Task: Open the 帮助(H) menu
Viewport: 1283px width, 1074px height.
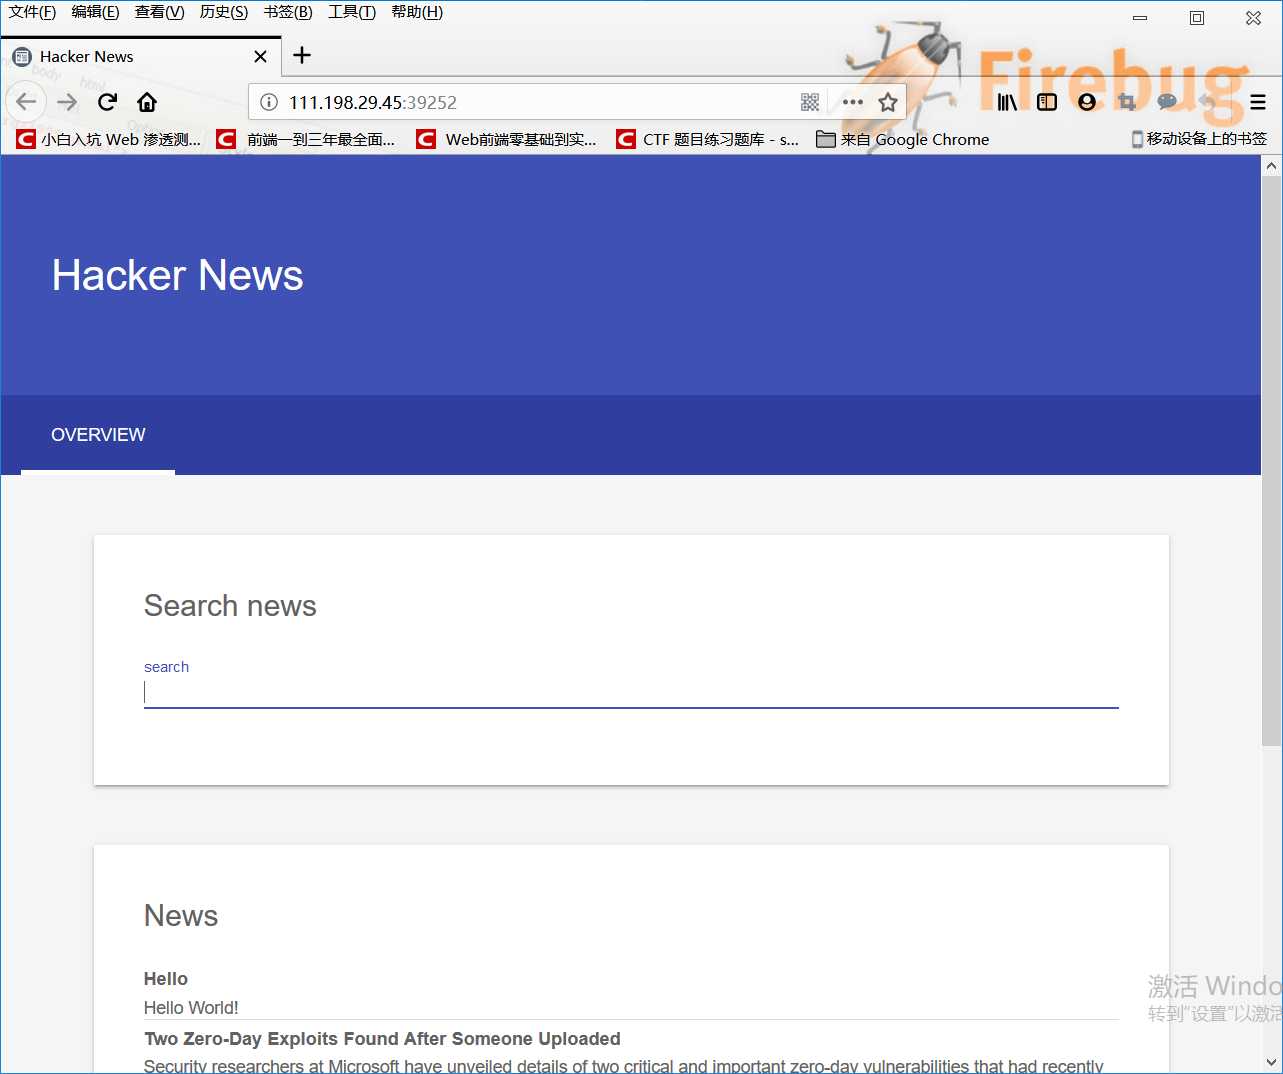Action: pyautogui.click(x=417, y=12)
